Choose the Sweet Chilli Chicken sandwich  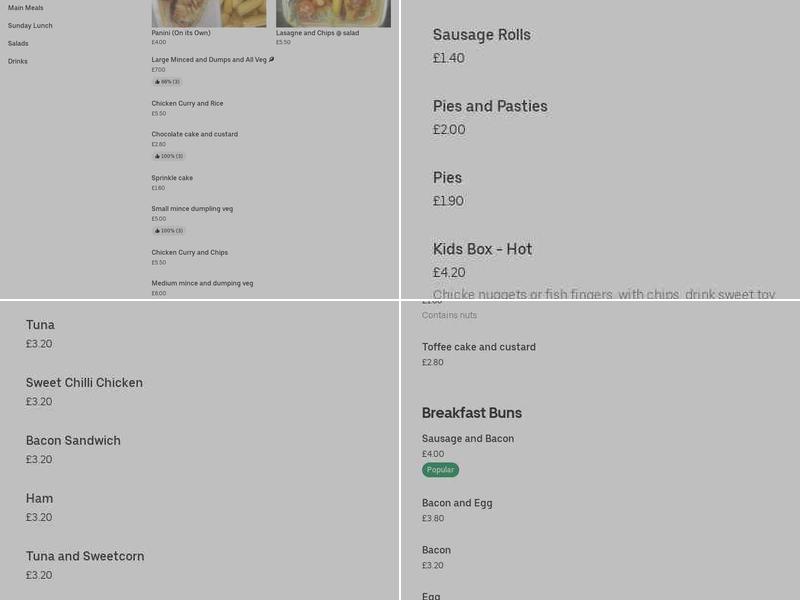[x=84, y=383]
